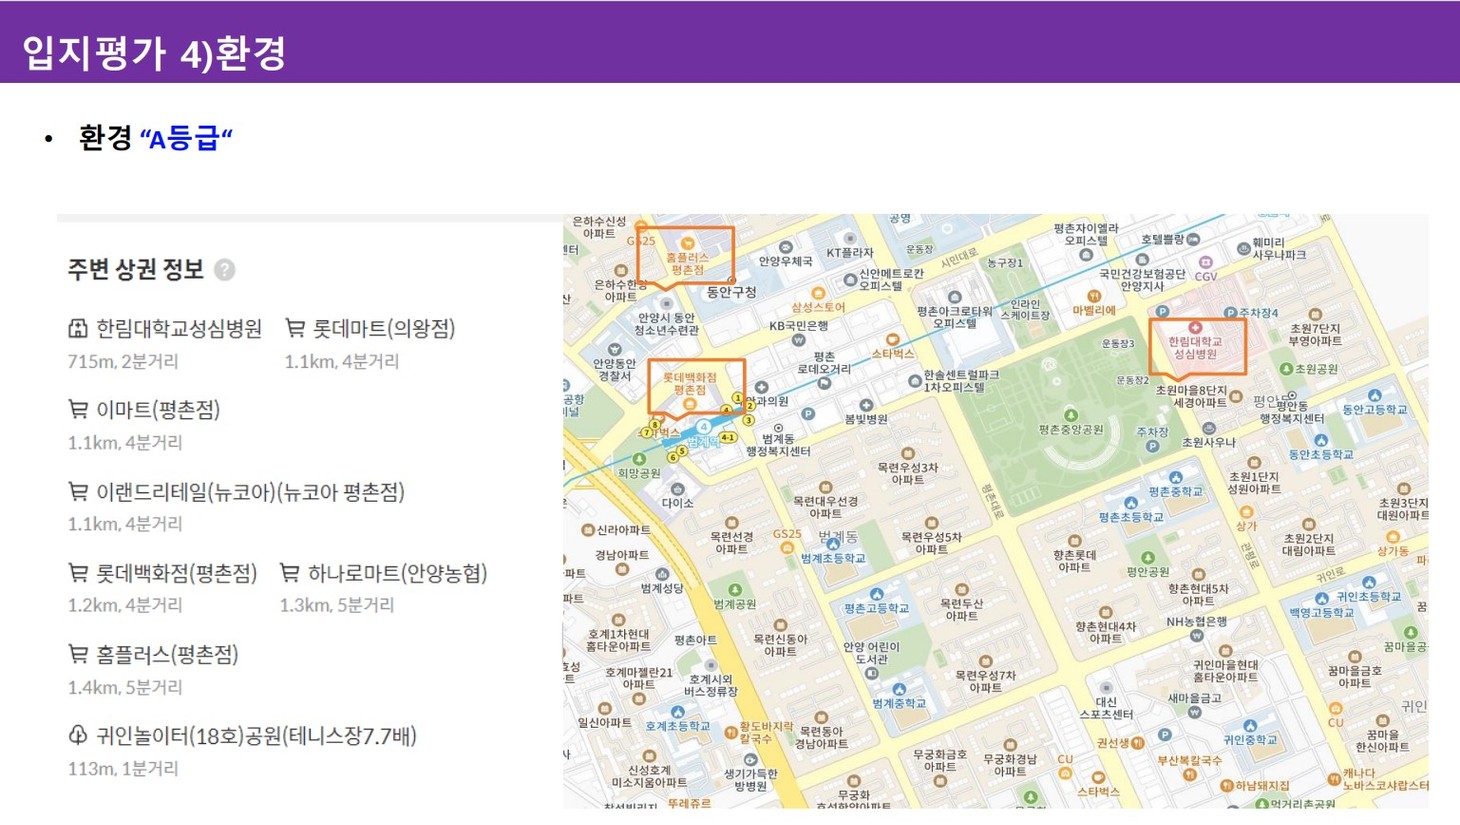Click the 1.4km, 5분거리 distance text

[125, 687]
